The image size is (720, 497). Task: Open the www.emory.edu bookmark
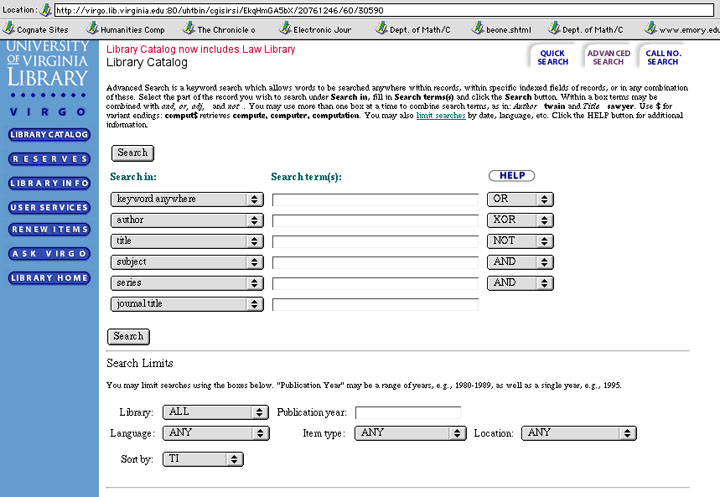(x=681, y=29)
